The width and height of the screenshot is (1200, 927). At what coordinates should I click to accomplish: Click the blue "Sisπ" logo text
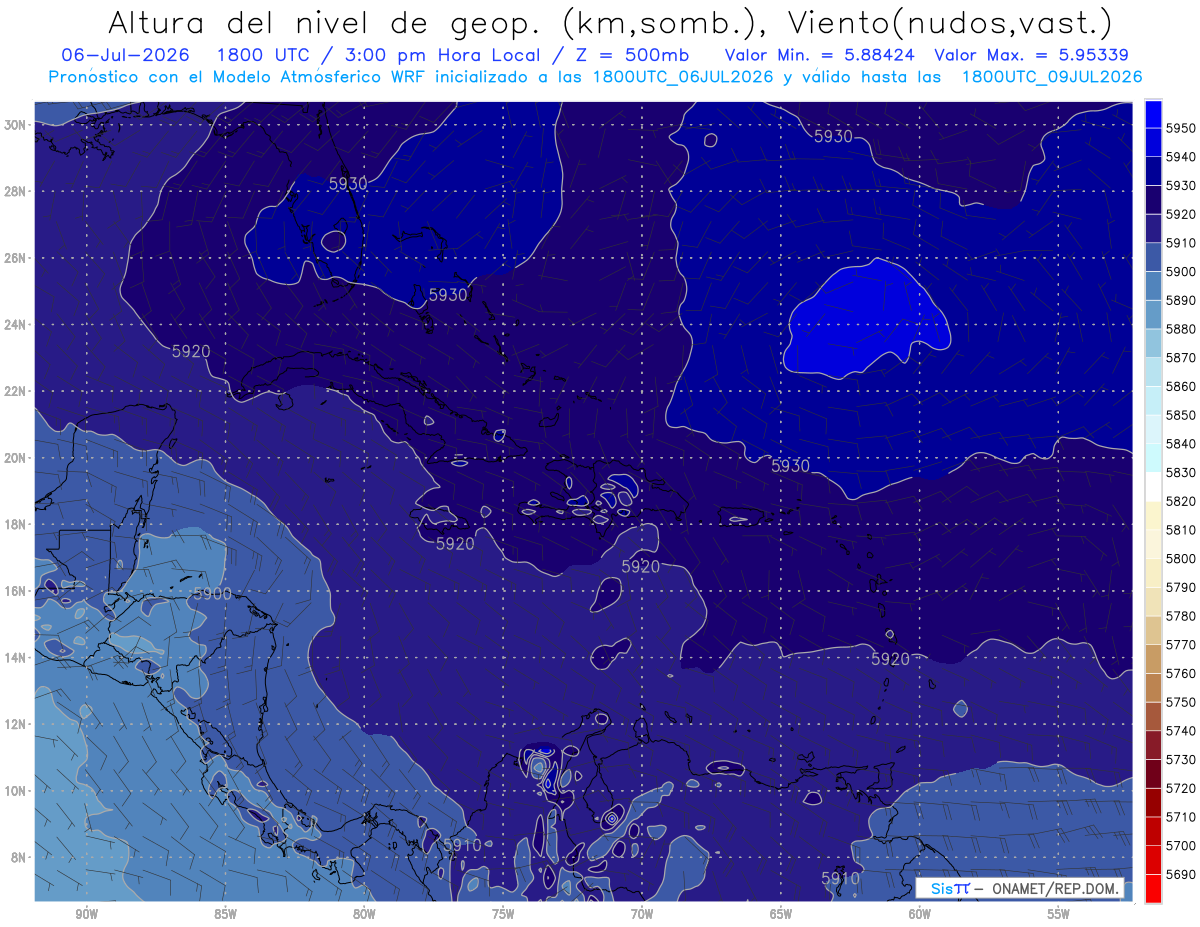950,888
